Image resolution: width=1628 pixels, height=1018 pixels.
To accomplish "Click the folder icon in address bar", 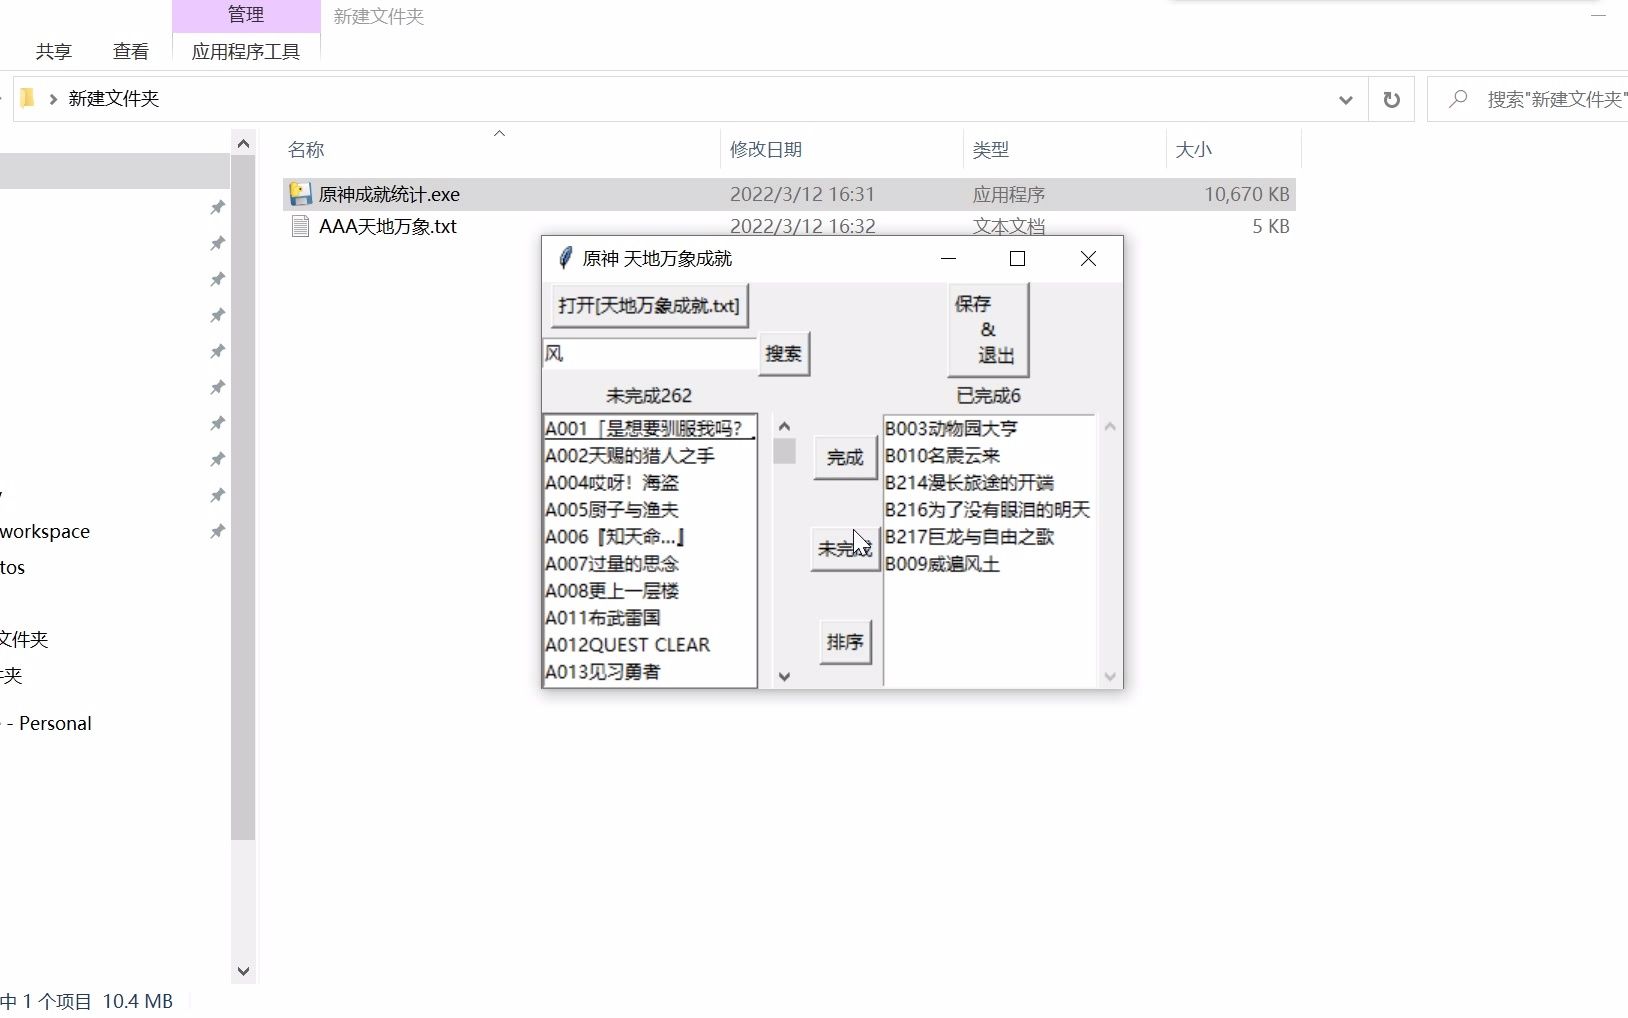I will [x=28, y=98].
